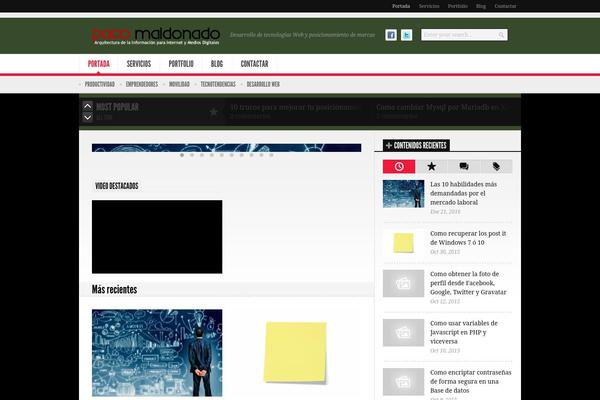Open the Movilidad category
The image size is (600, 400).
(179, 84)
